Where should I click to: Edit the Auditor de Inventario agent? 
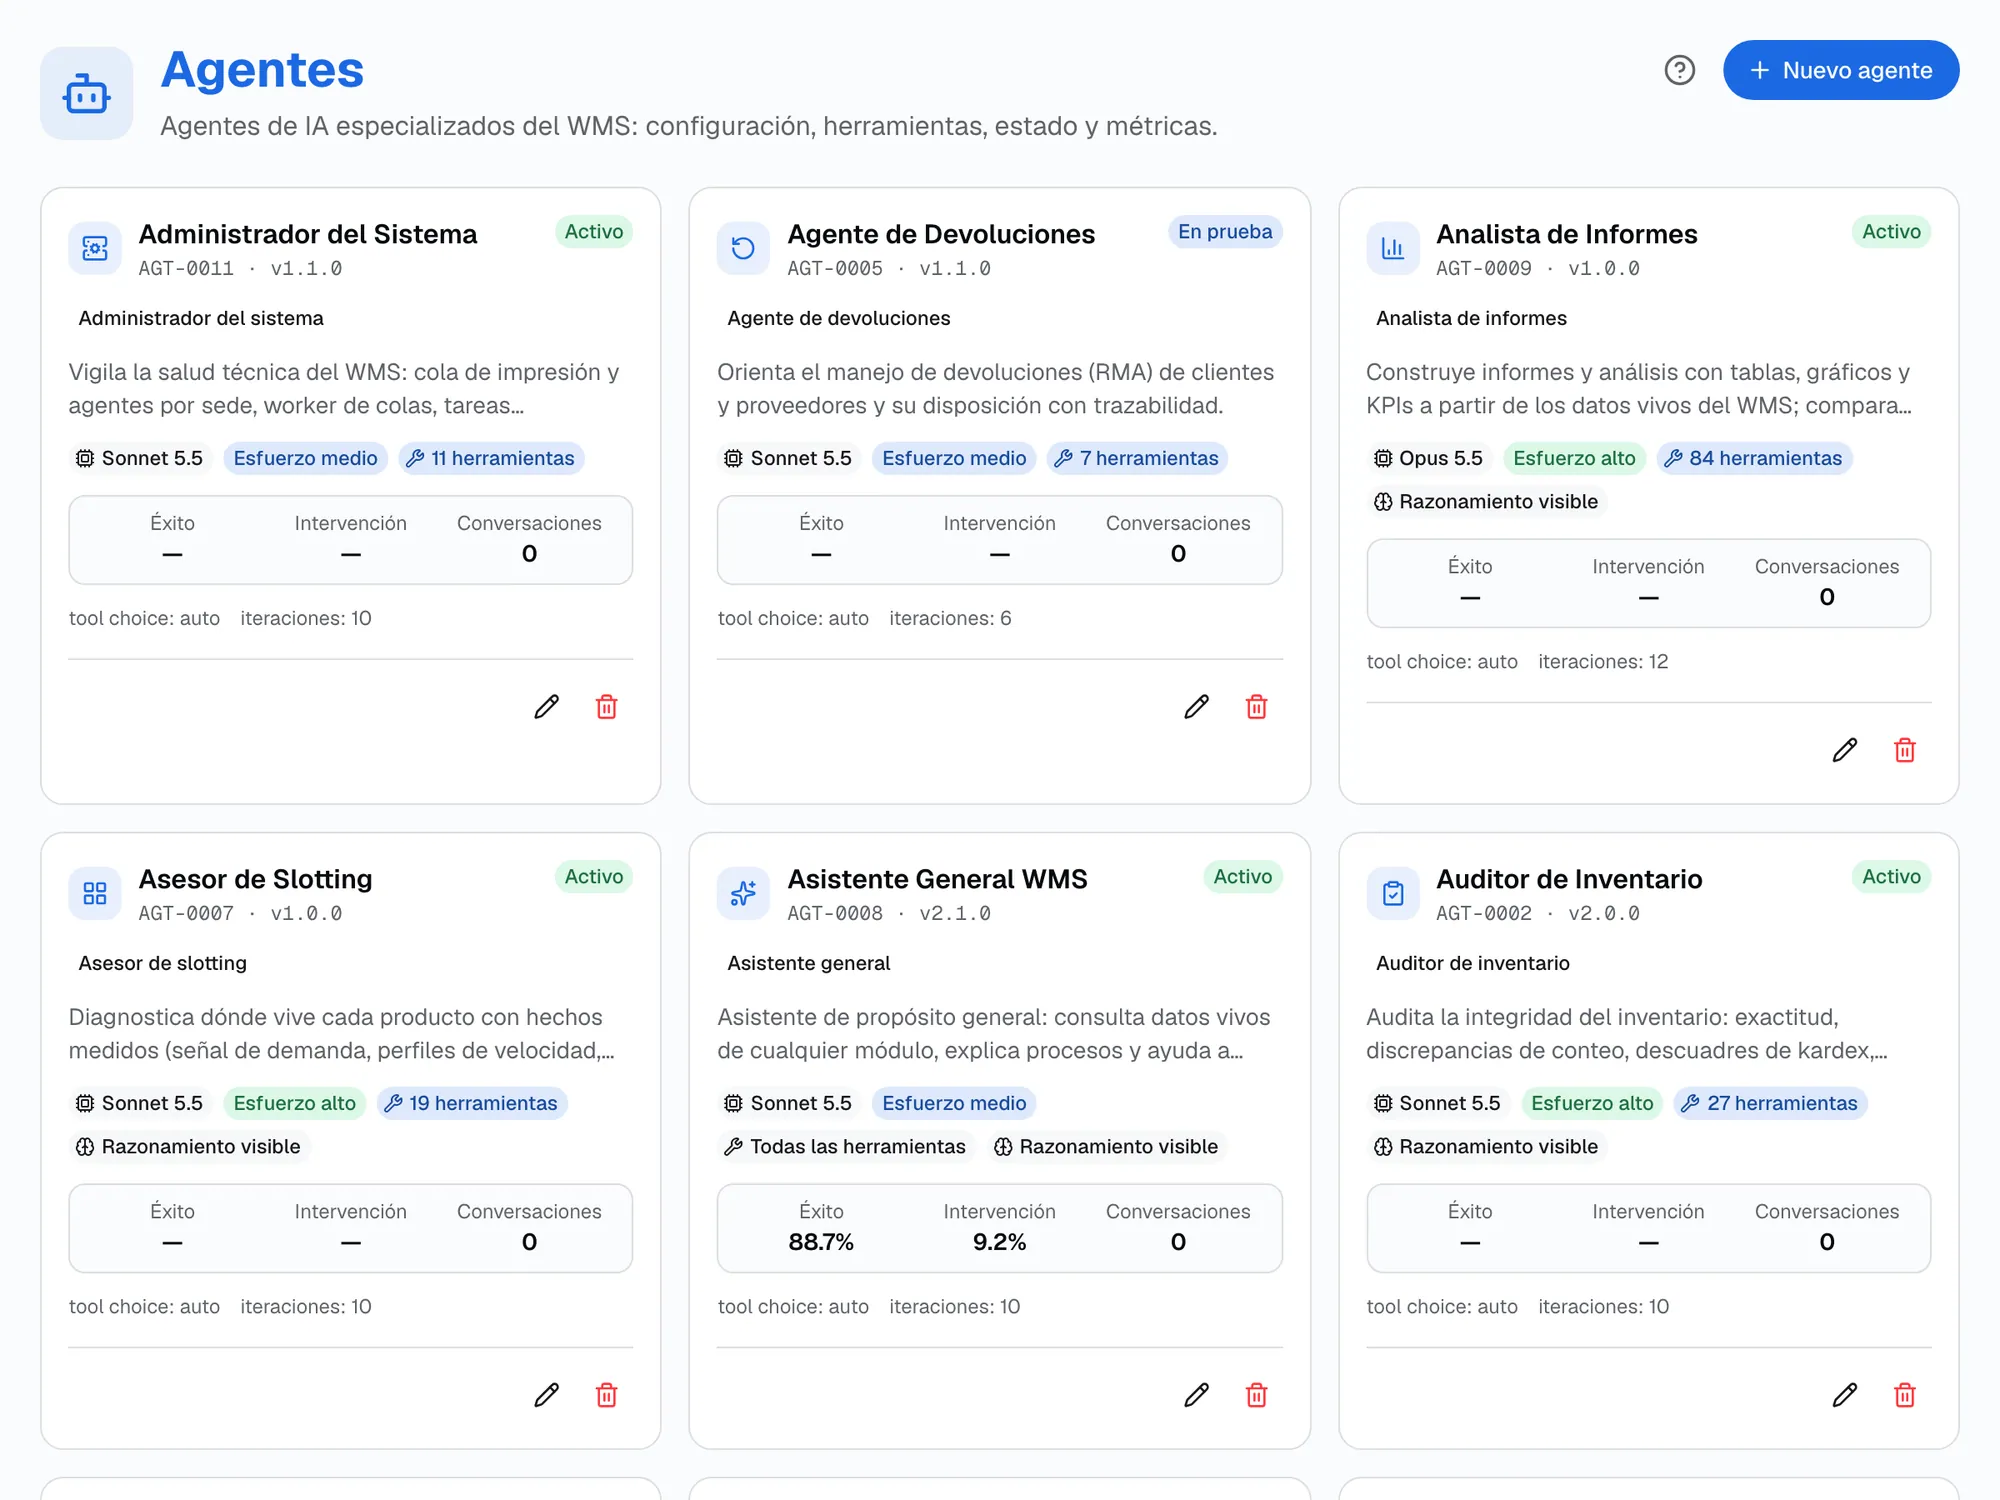(1844, 1395)
